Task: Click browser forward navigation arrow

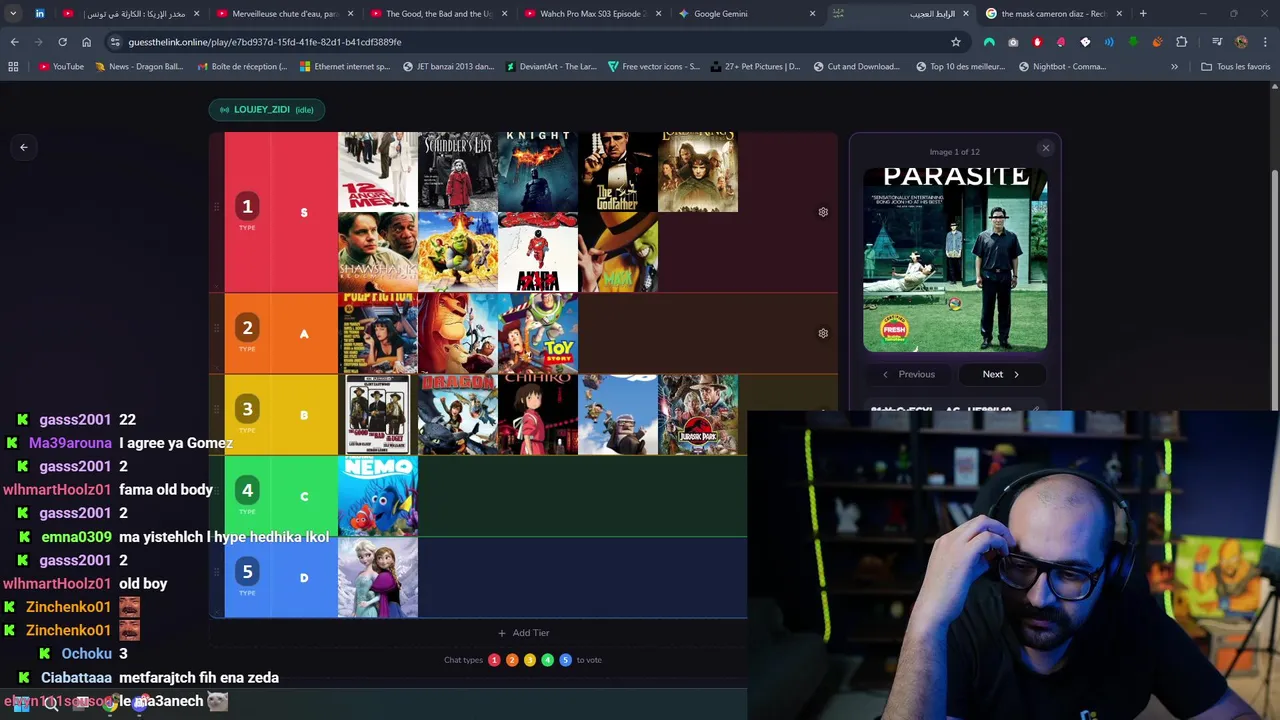Action: point(38,42)
